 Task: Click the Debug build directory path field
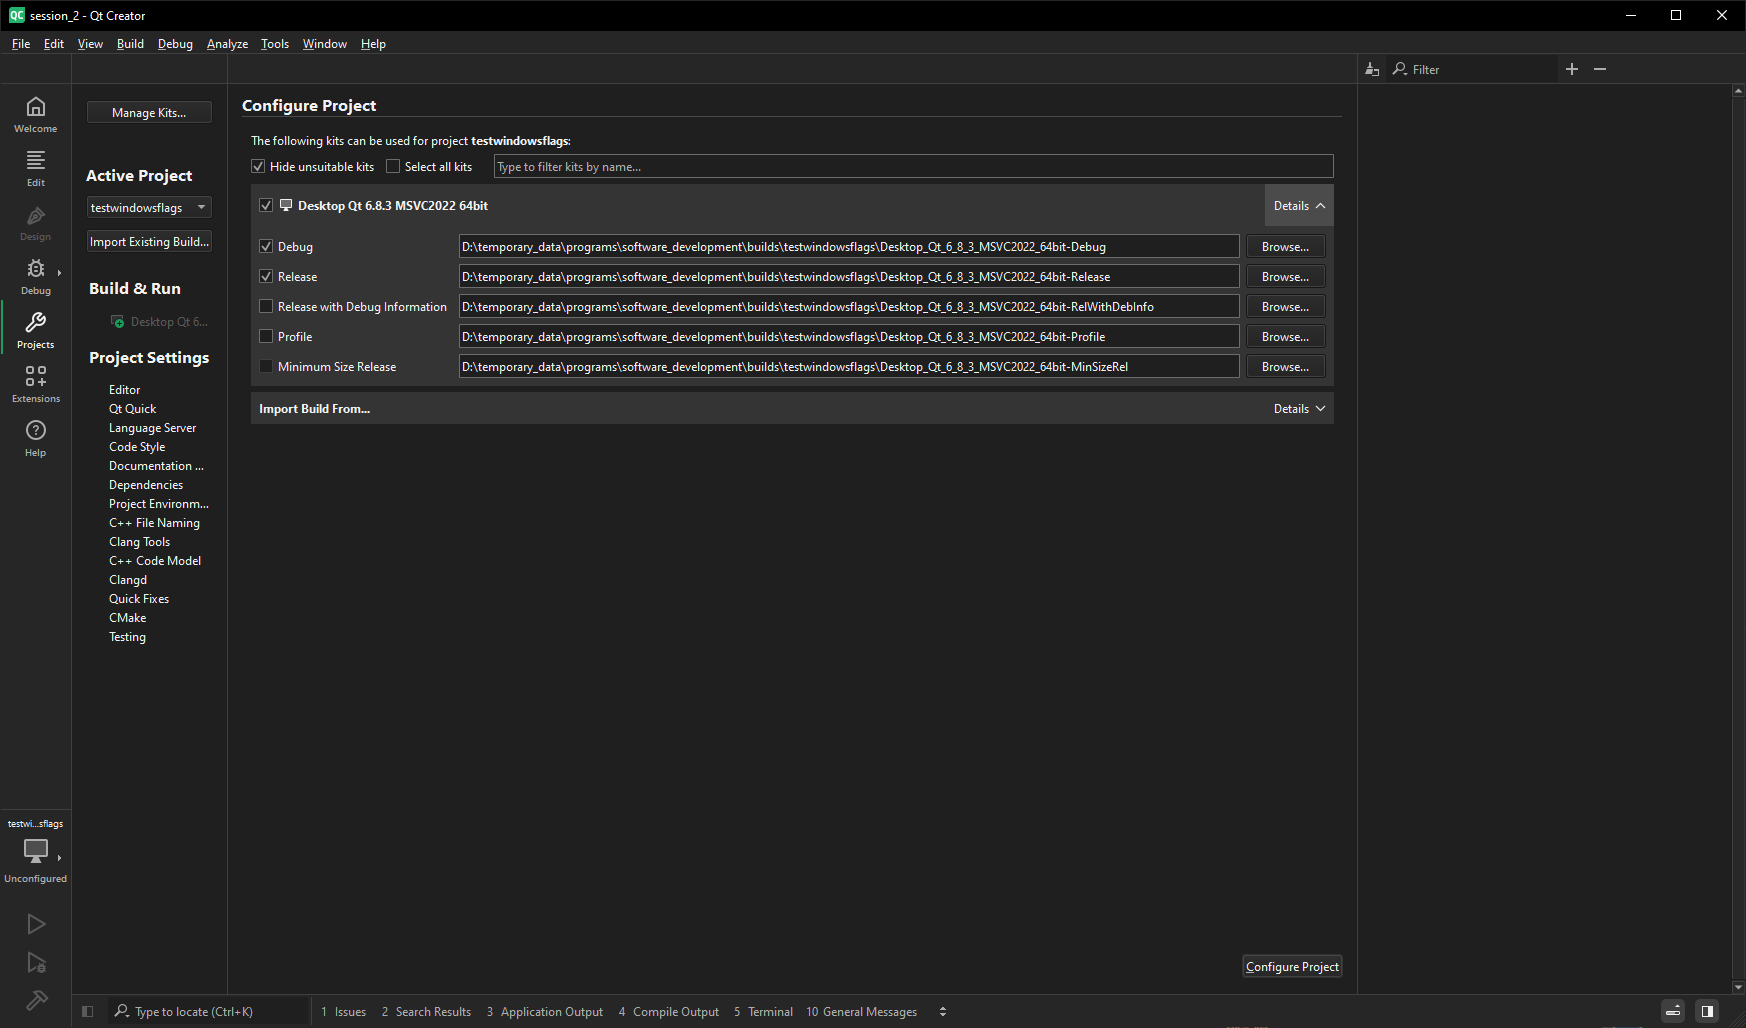pyautogui.click(x=849, y=246)
